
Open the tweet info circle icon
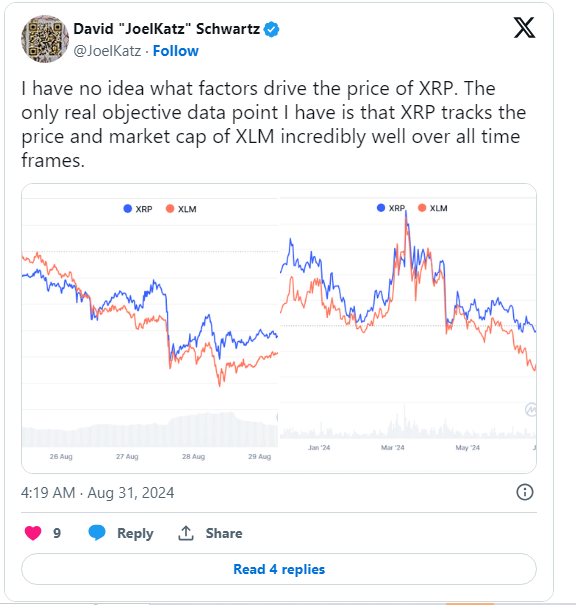coord(525,492)
